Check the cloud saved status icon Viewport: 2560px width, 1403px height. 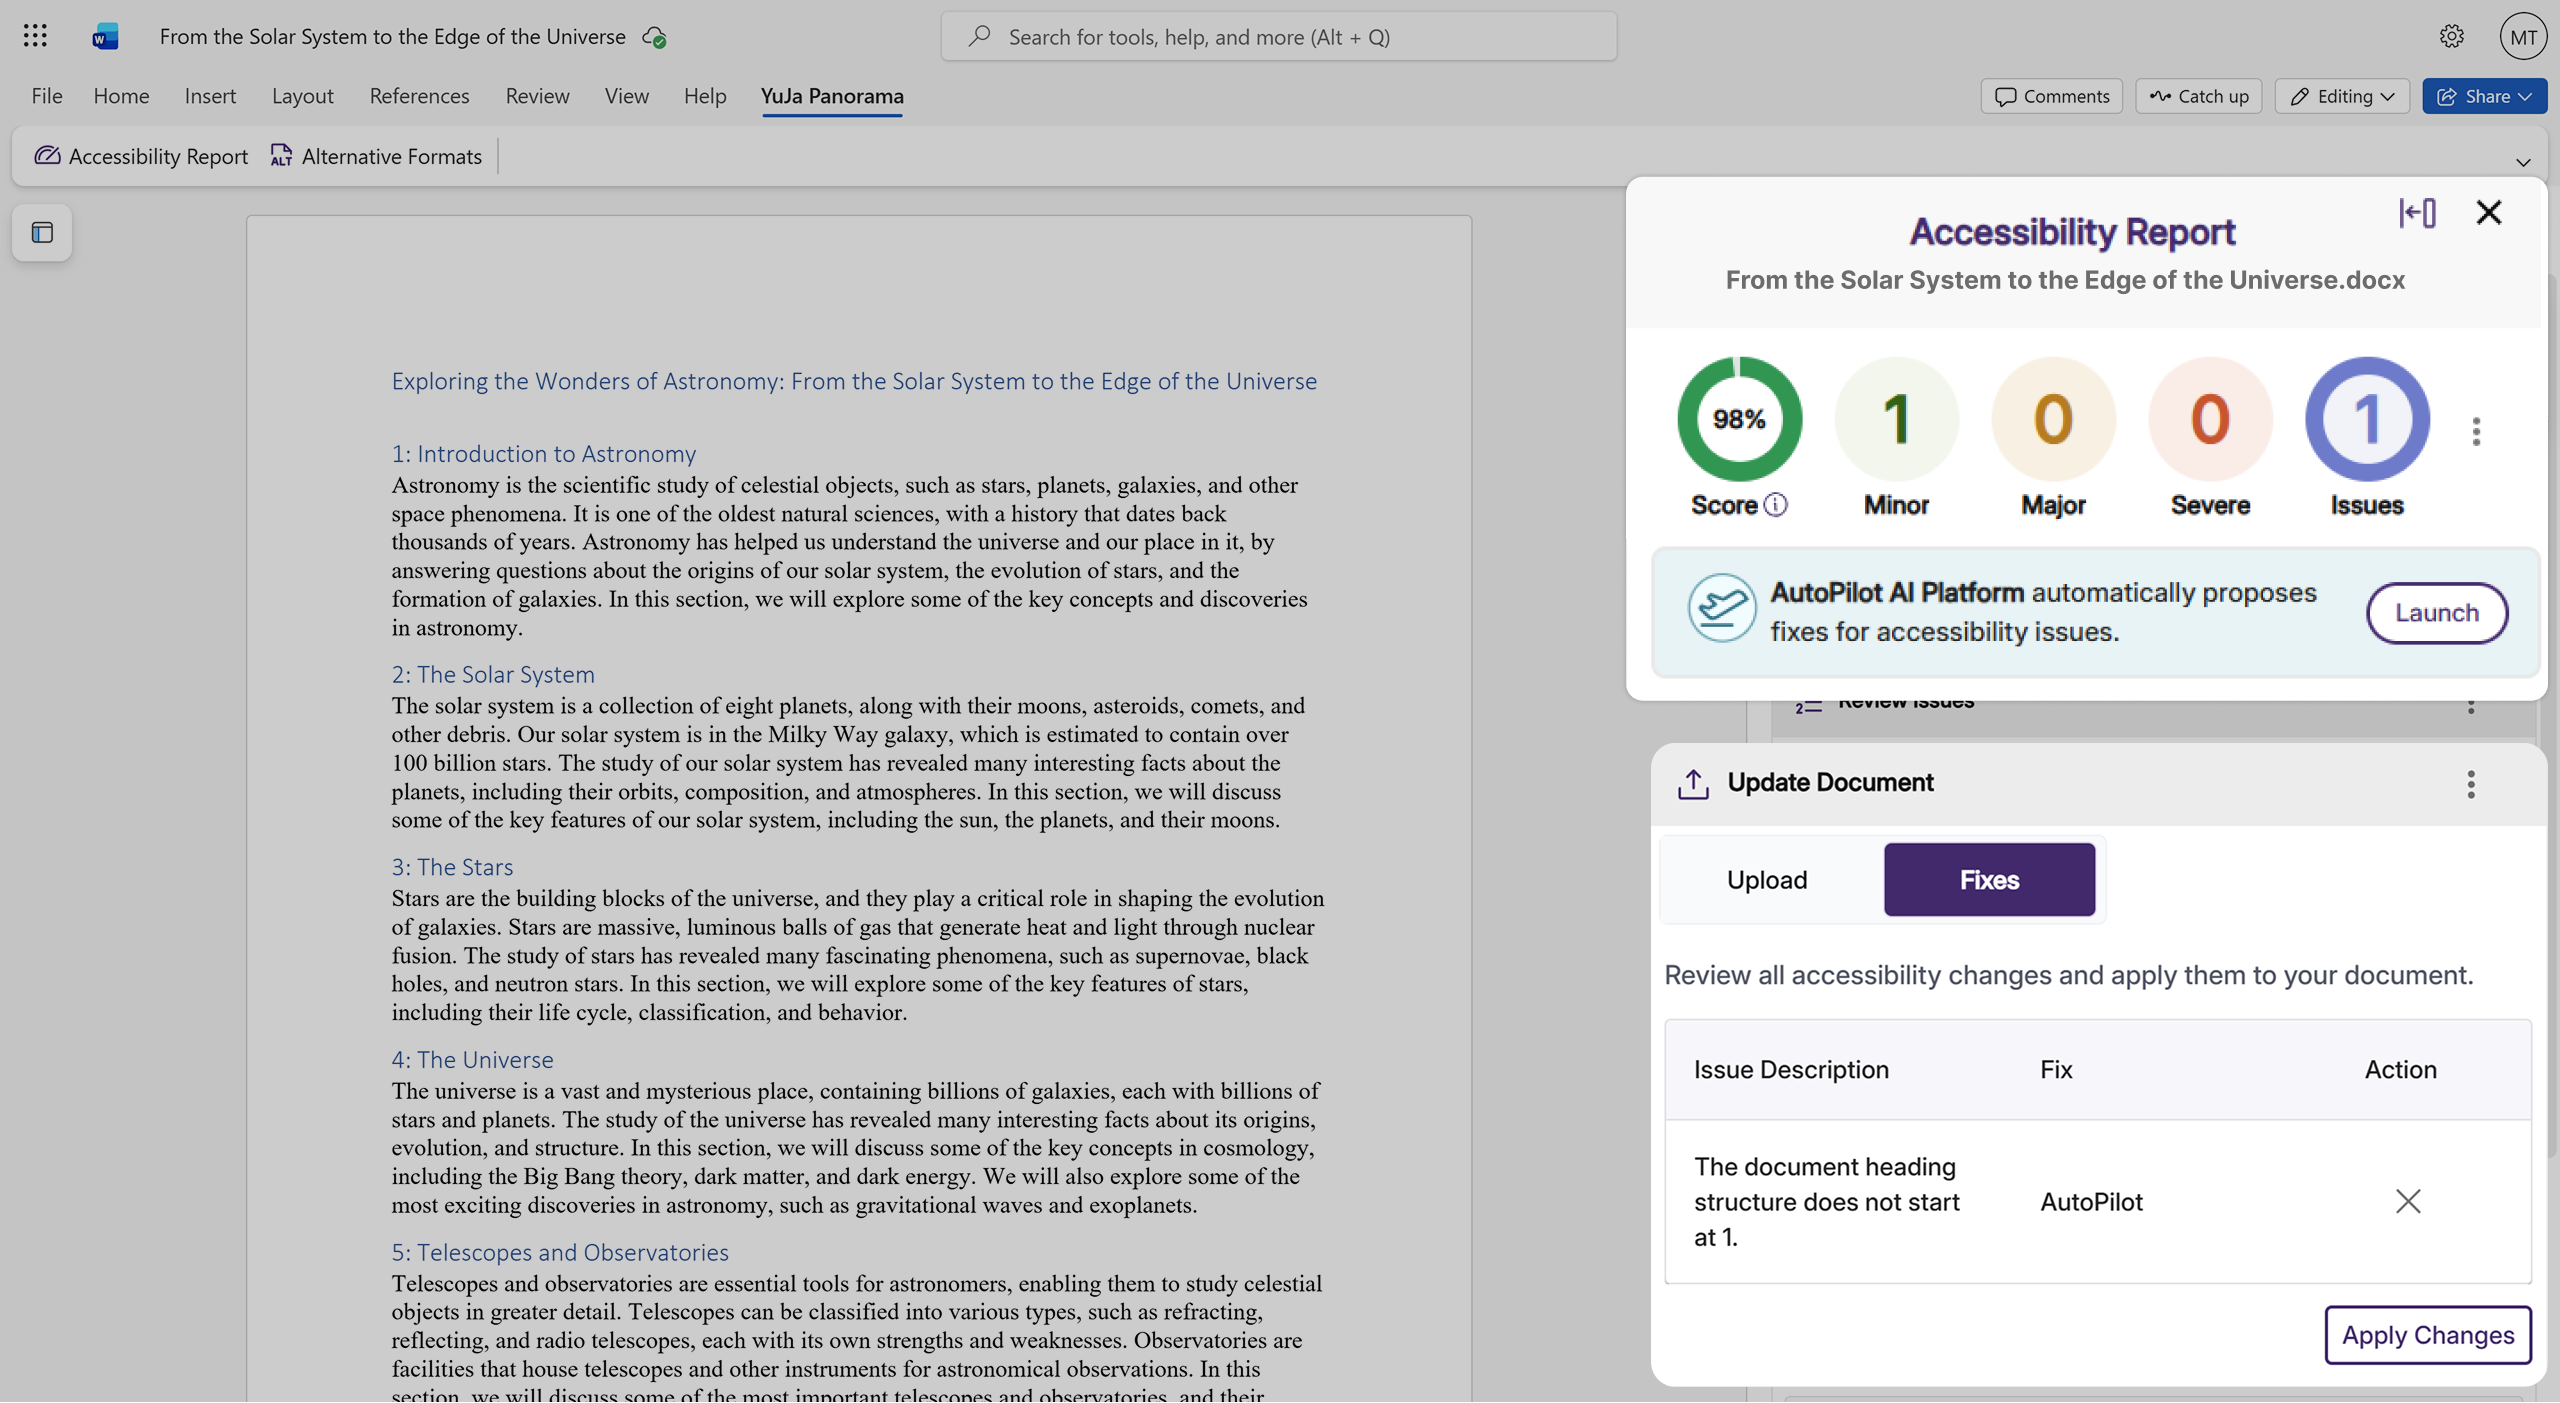coord(656,36)
